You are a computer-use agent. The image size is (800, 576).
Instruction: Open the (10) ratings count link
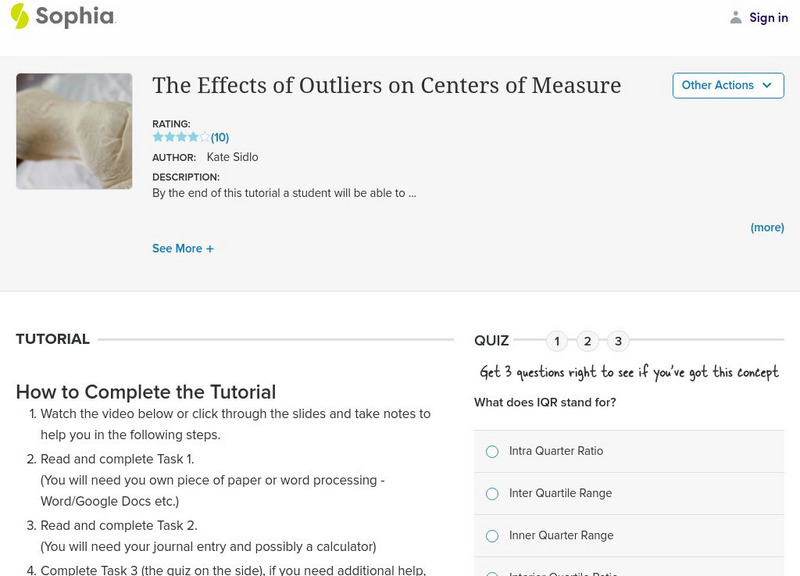[220, 137]
